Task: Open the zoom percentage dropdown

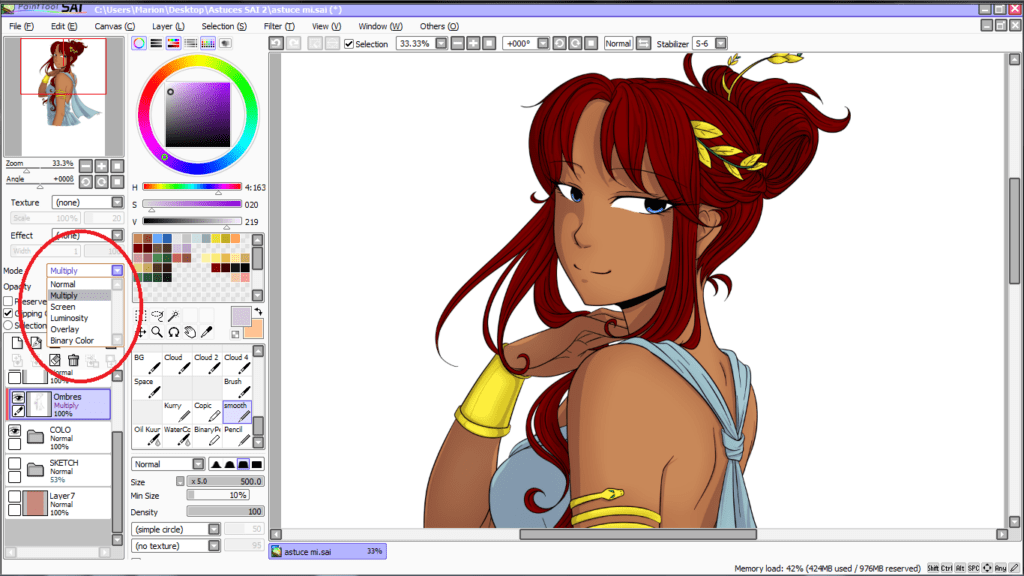Action: [x=441, y=44]
